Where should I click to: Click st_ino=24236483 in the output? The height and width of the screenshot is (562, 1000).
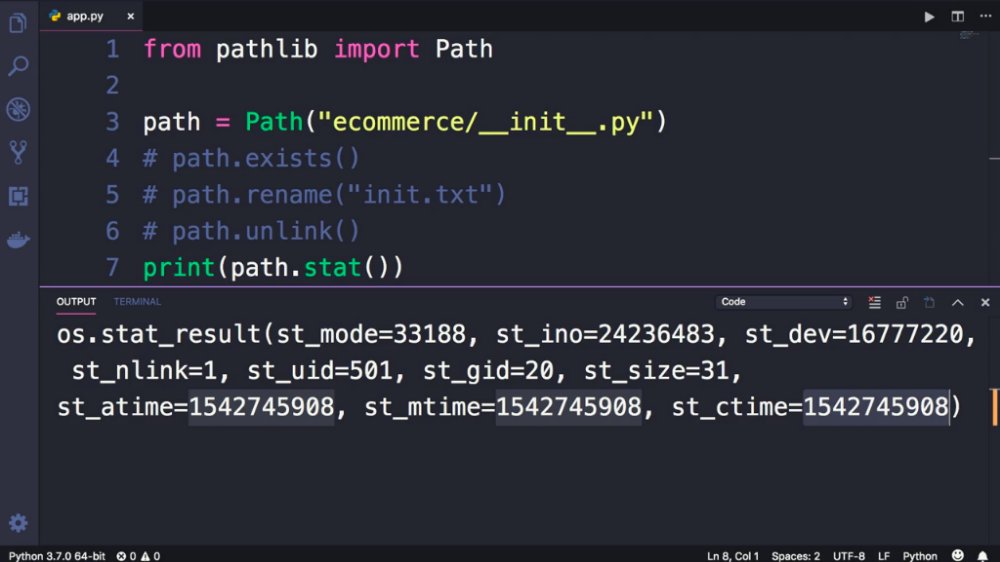coord(605,334)
